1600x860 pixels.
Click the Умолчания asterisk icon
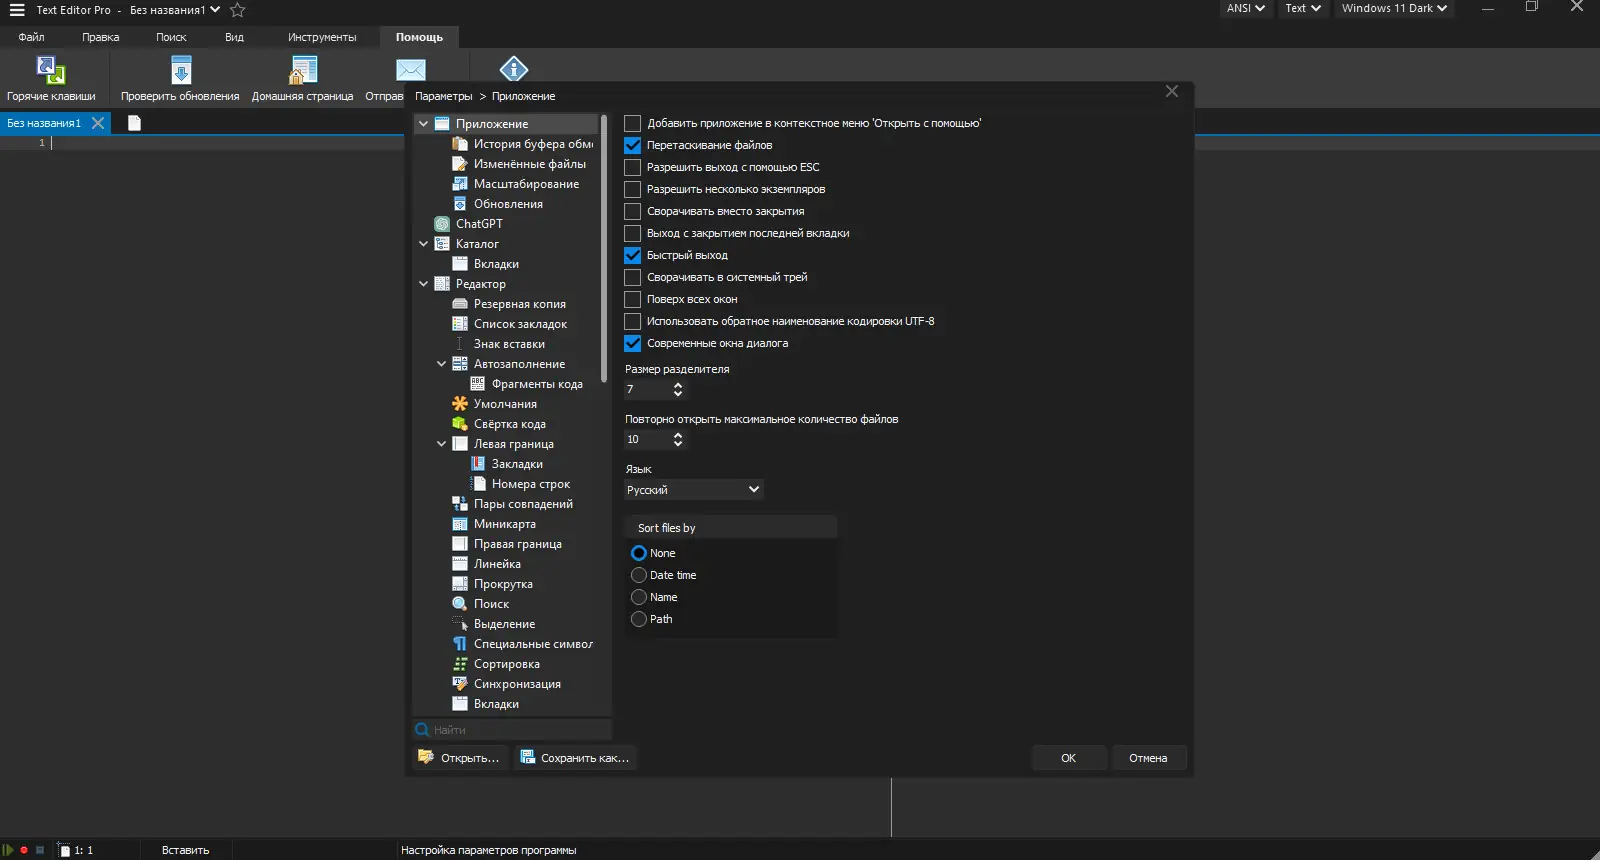460,404
